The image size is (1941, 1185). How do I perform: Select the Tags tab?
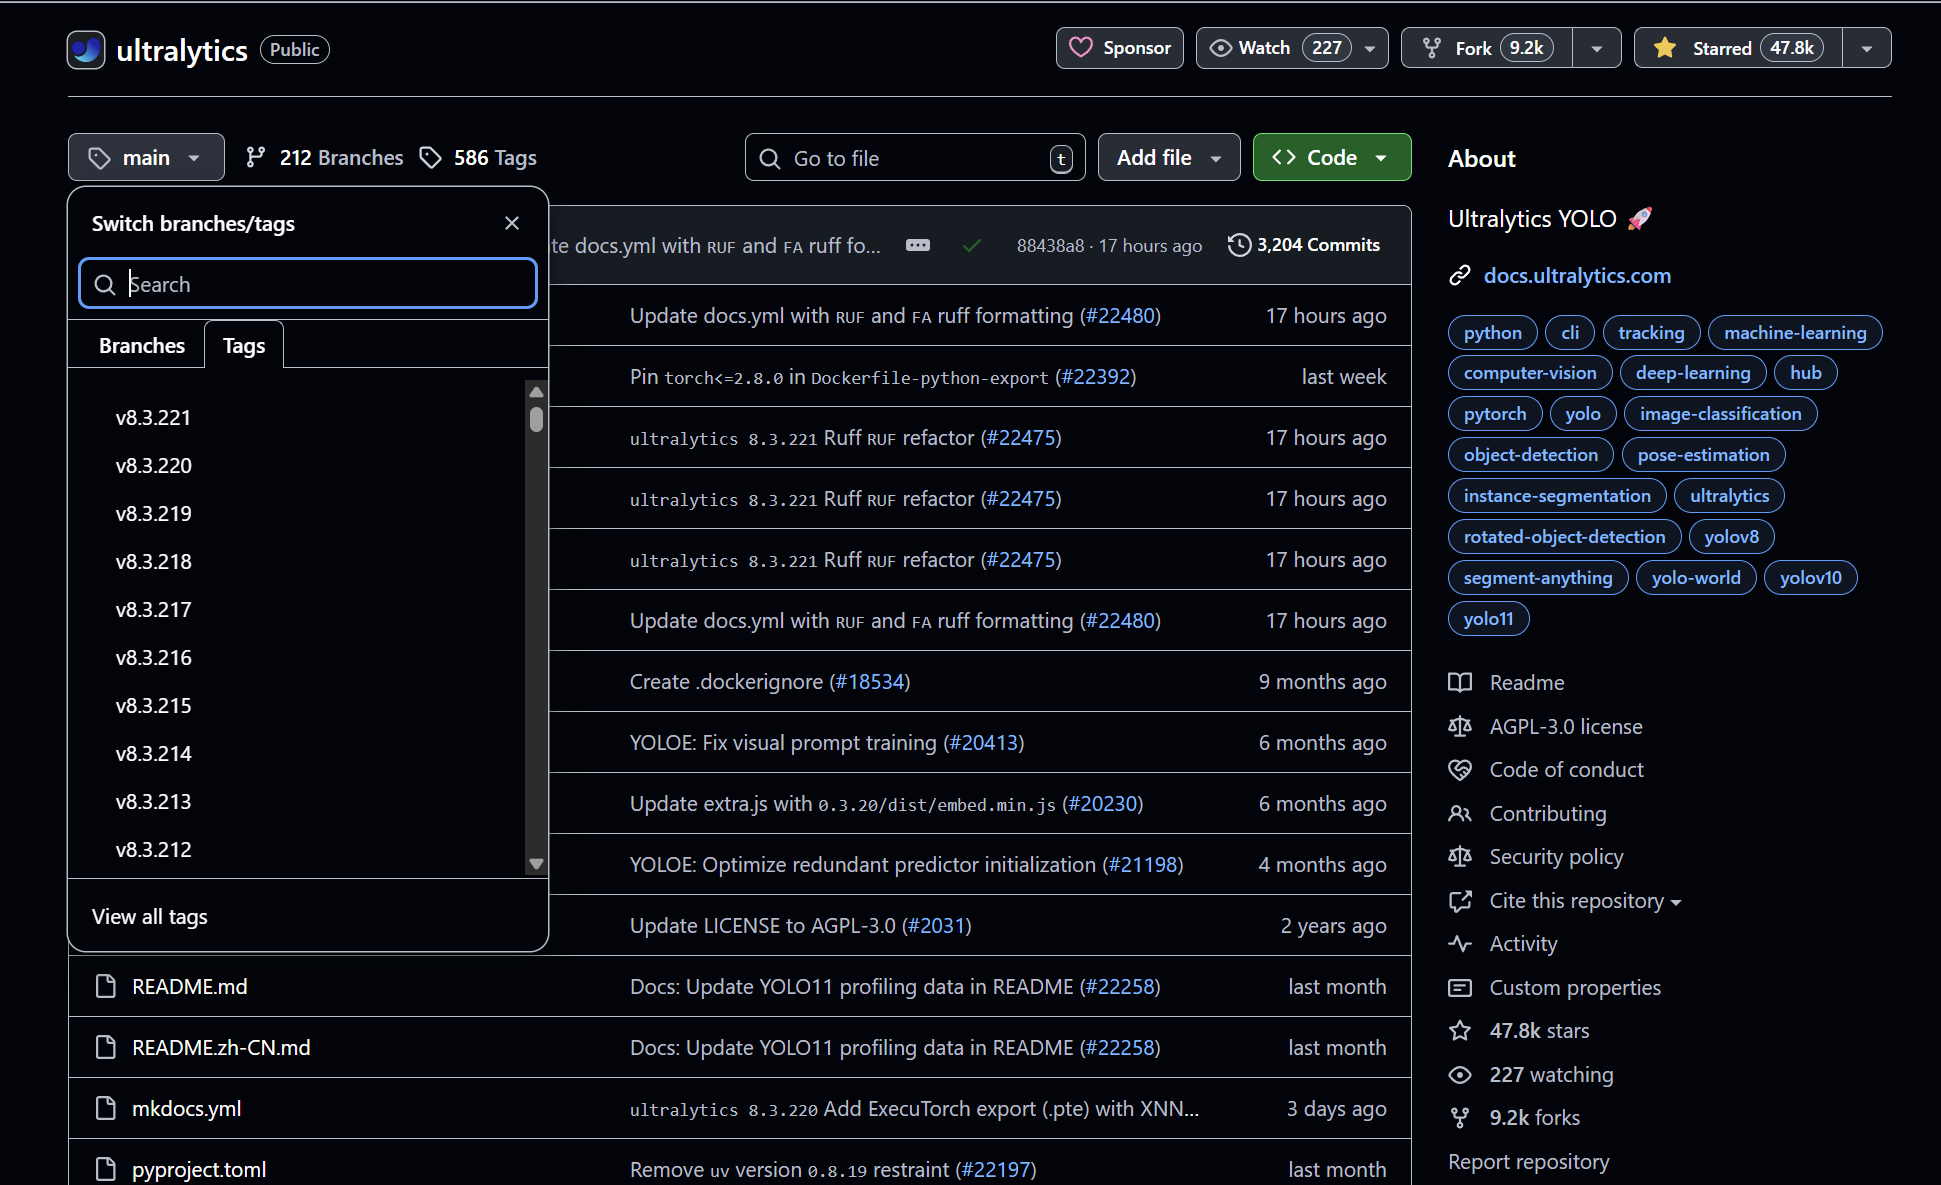[x=243, y=346]
